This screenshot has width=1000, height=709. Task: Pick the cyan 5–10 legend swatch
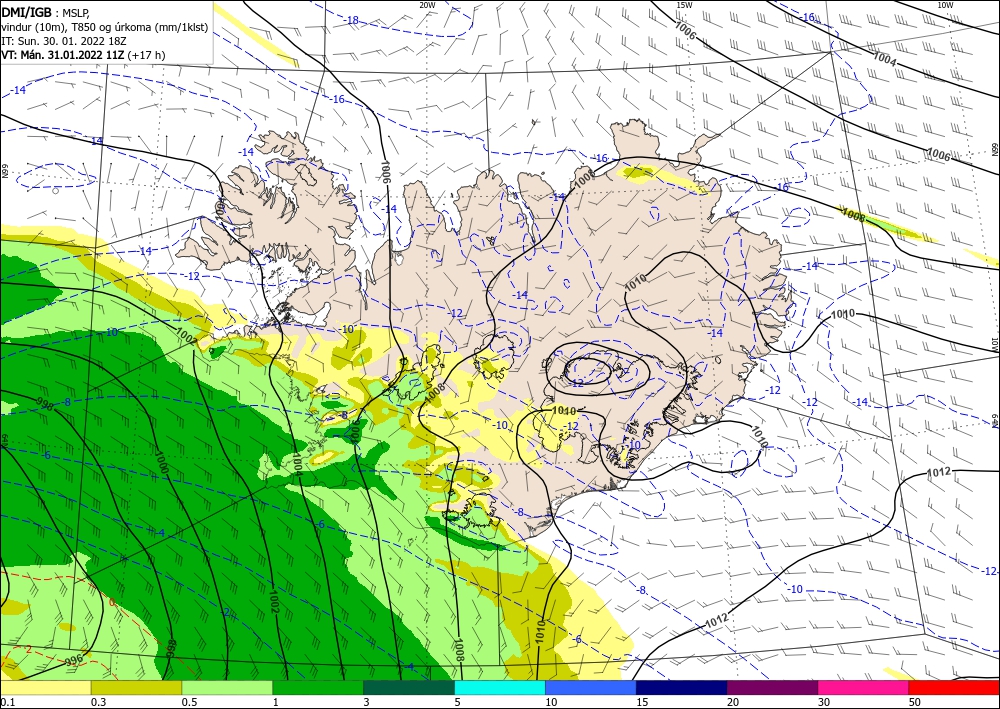point(499,687)
